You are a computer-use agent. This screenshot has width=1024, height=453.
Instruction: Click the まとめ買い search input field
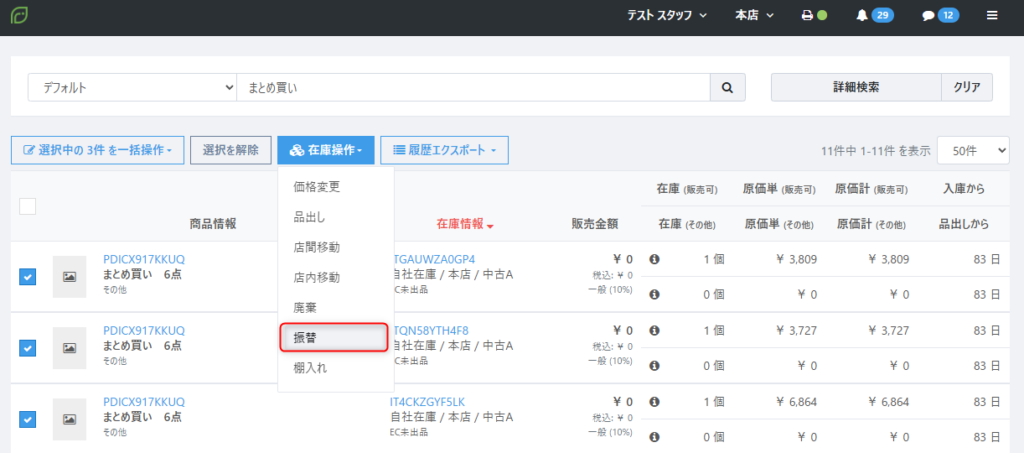(472, 88)
